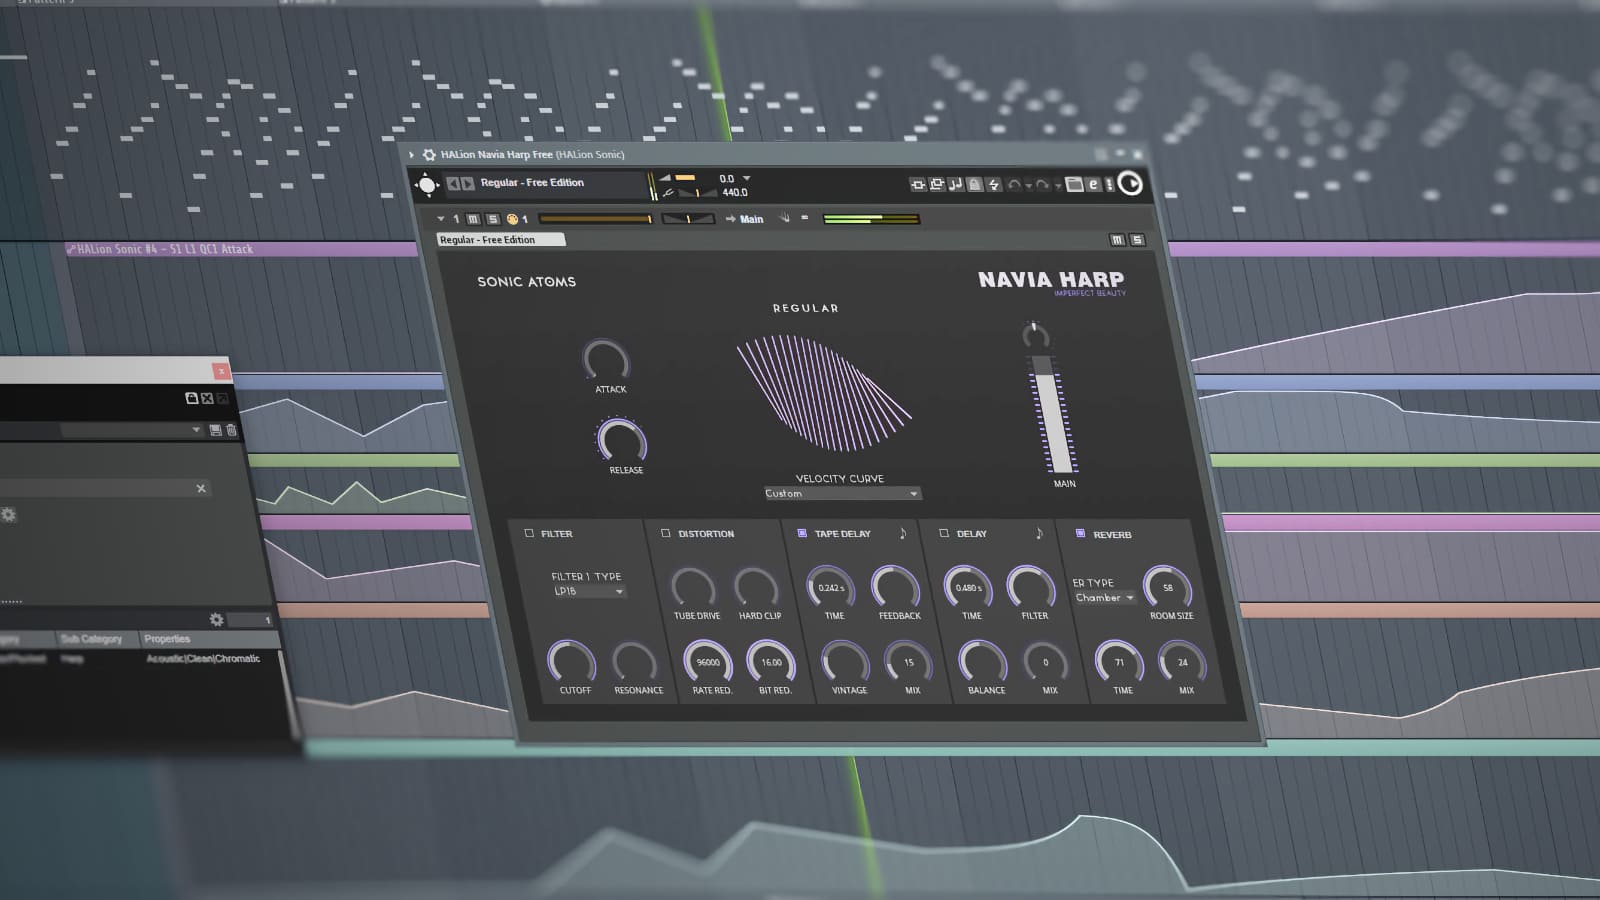Click the second overlapping squares toolbar icon
This screenshot has height=900, width=1600.
pyautogui.click(x=937, y=184)
